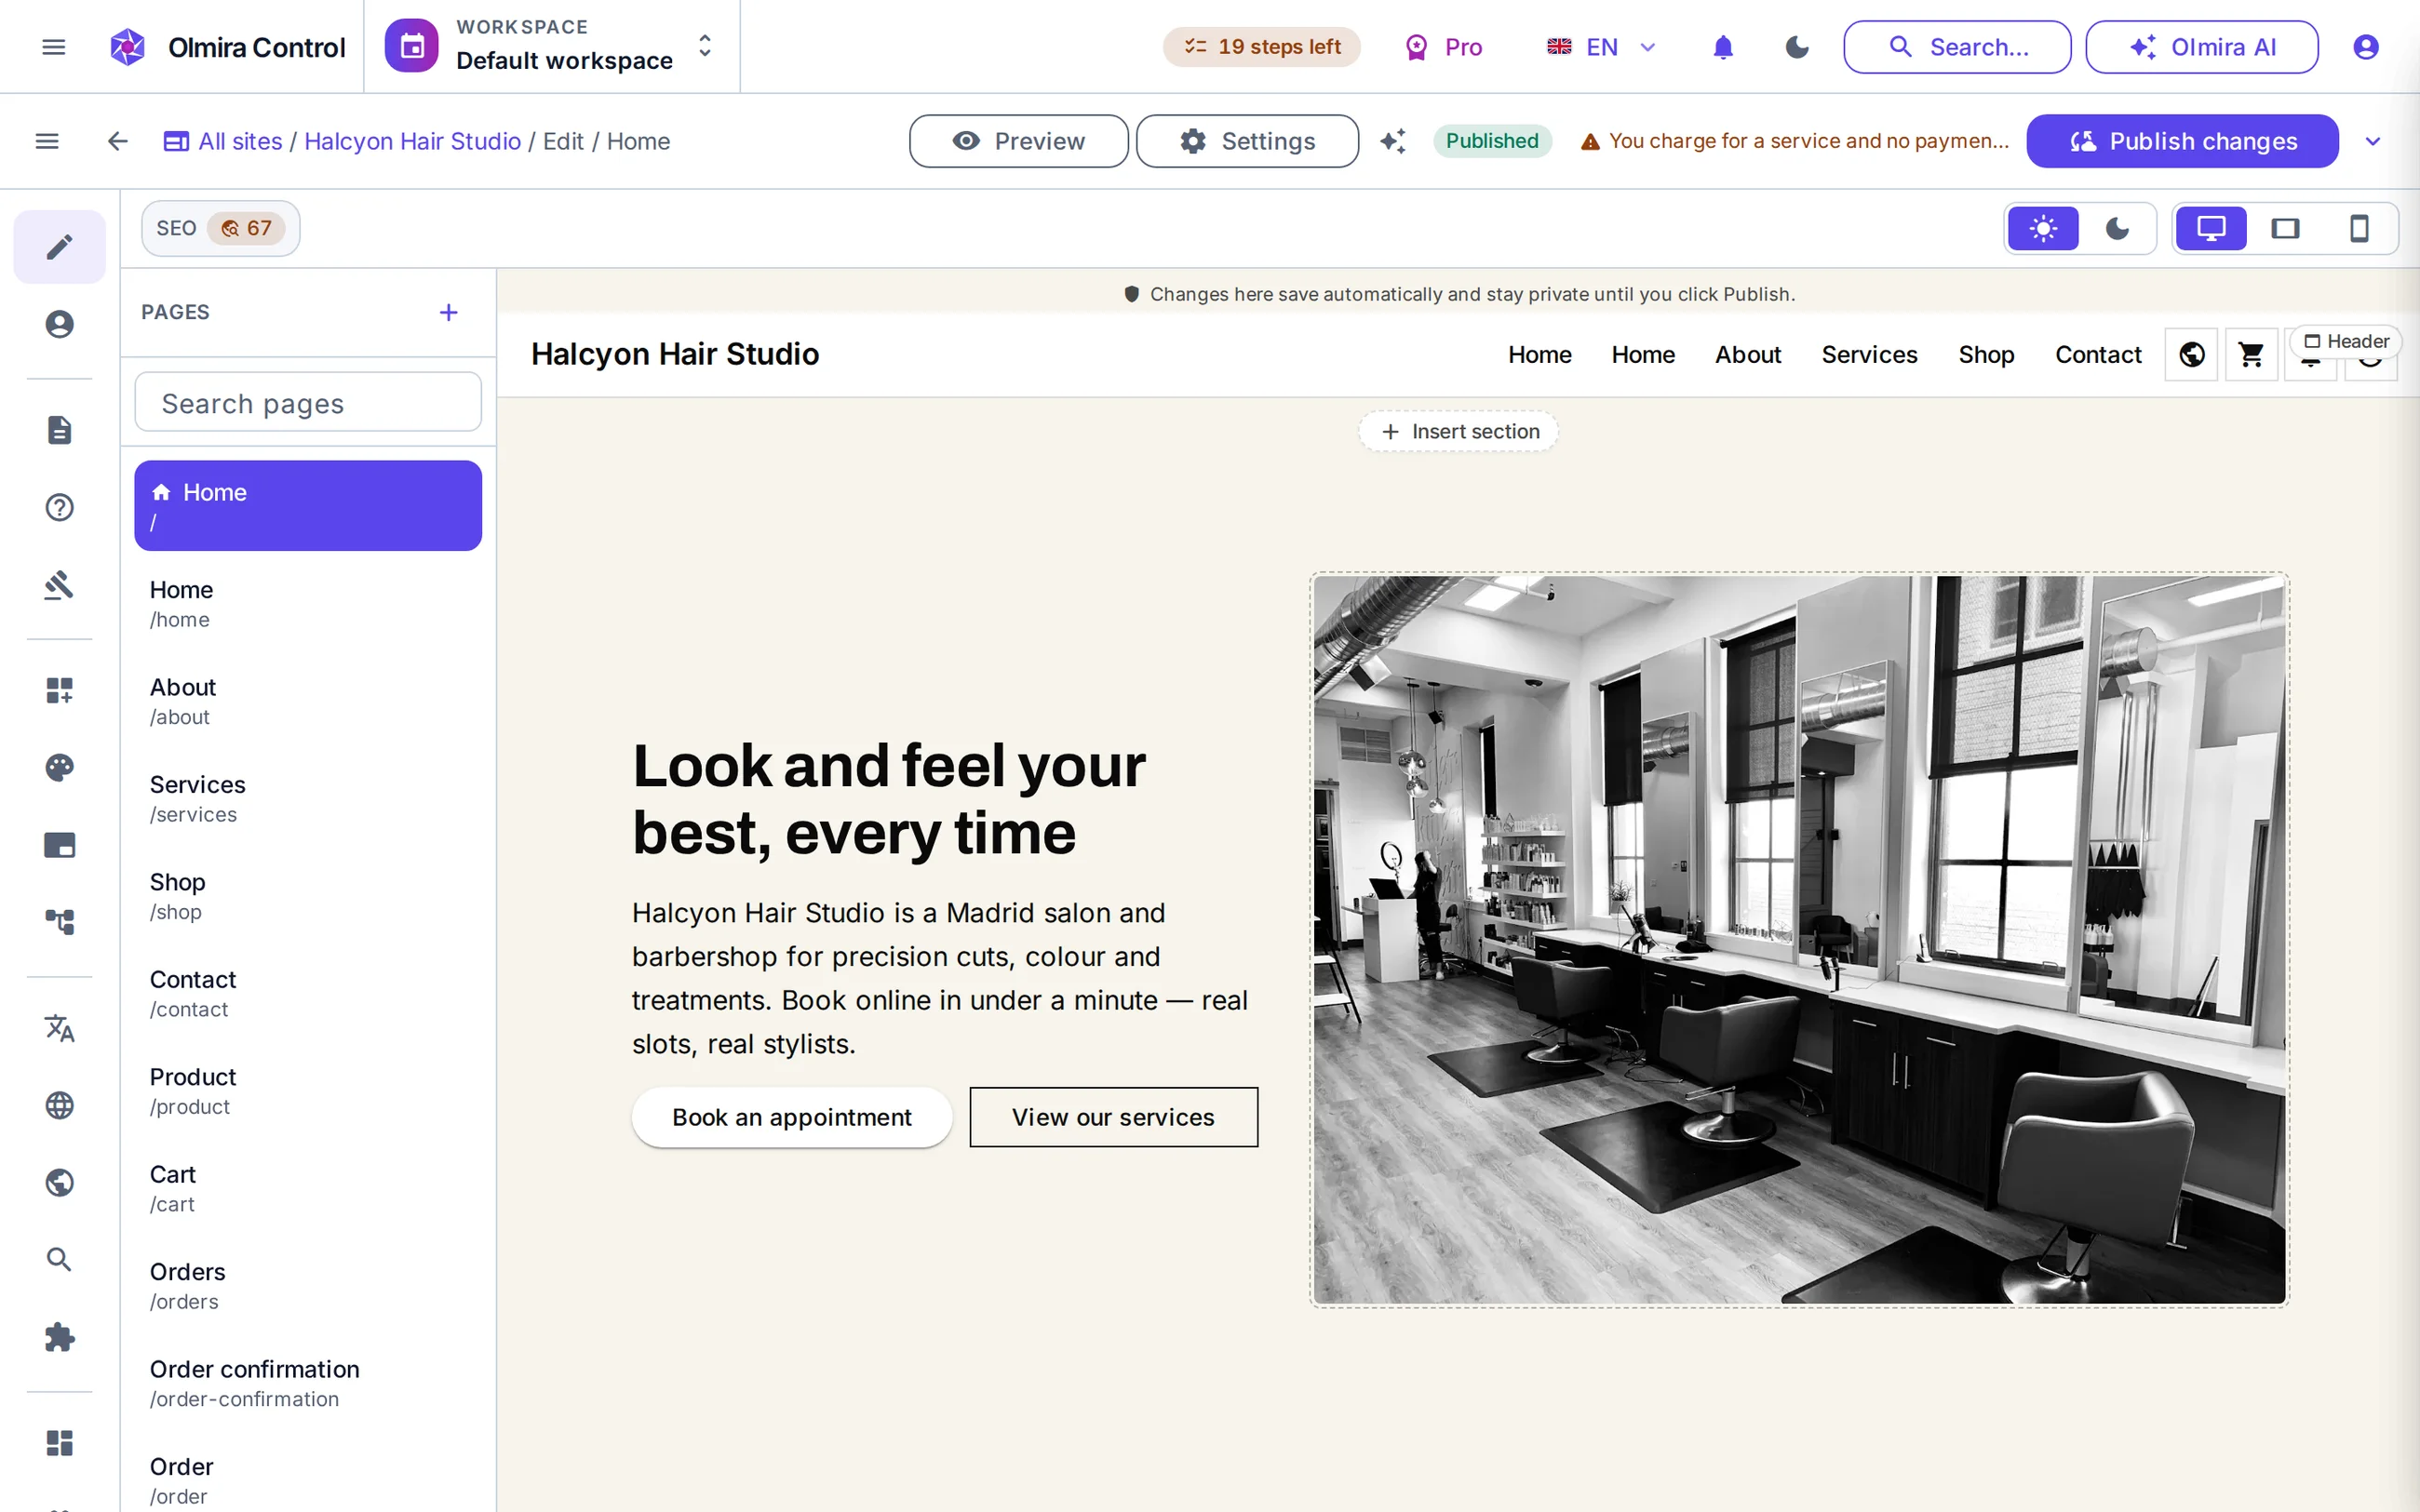Click the 19 steps left badge

coord(1261,47)
